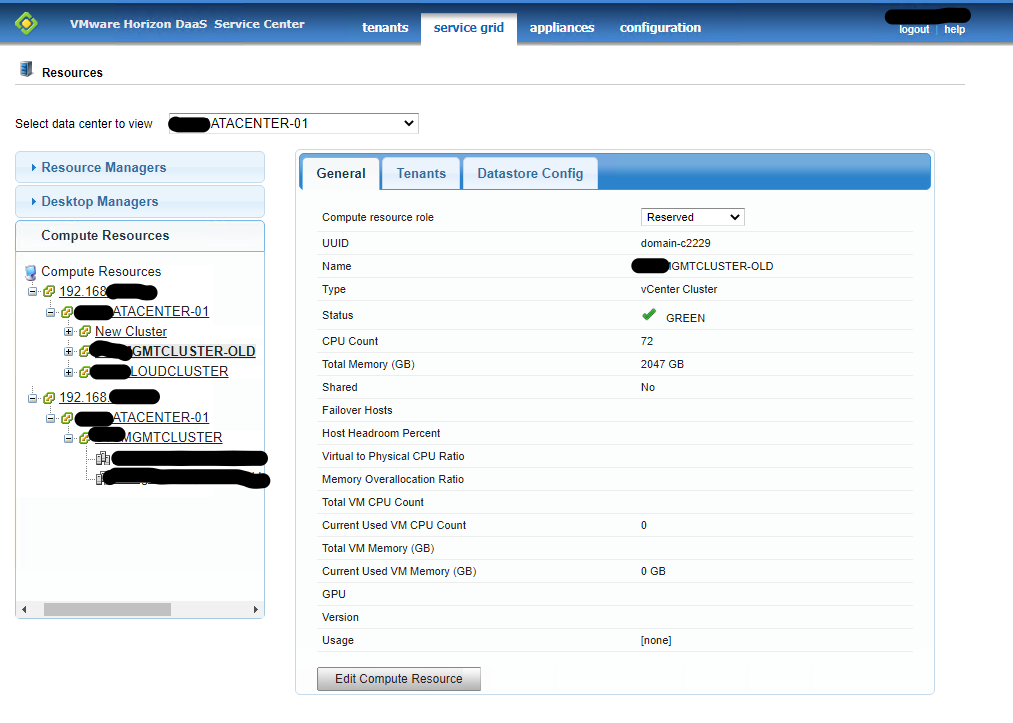This screenshot has height=723, width=1013.
Task: Open the Compute resource role dropdown
Action: point(693,217)
